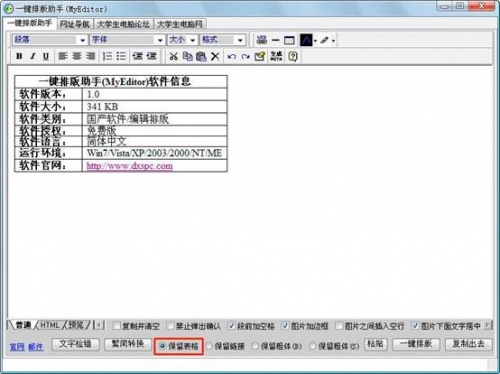
Task: Select the 保留粗体(B) radio button
Action: click(x=255, y=346)
